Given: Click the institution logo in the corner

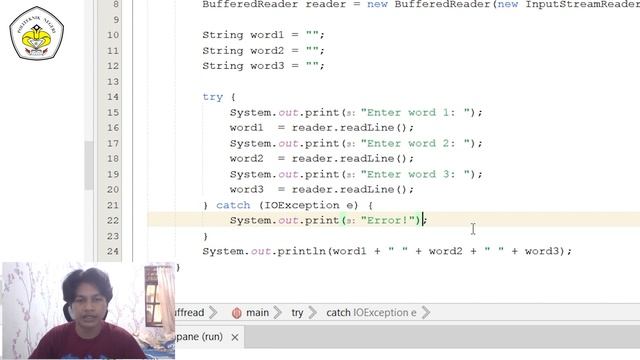Looking at the screenshot, I should click(x=36, y=33).
